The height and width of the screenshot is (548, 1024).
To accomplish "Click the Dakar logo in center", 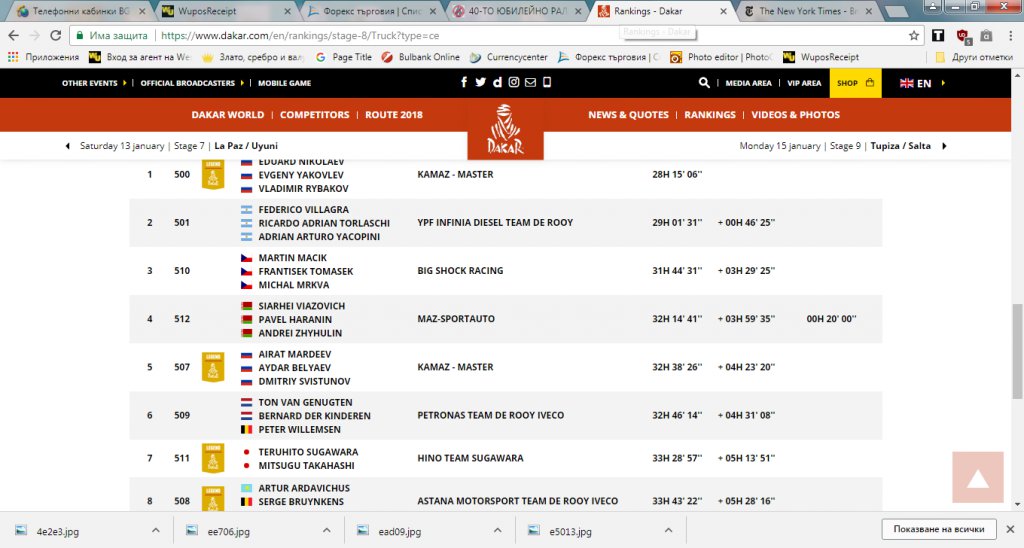I will (505, 129).
